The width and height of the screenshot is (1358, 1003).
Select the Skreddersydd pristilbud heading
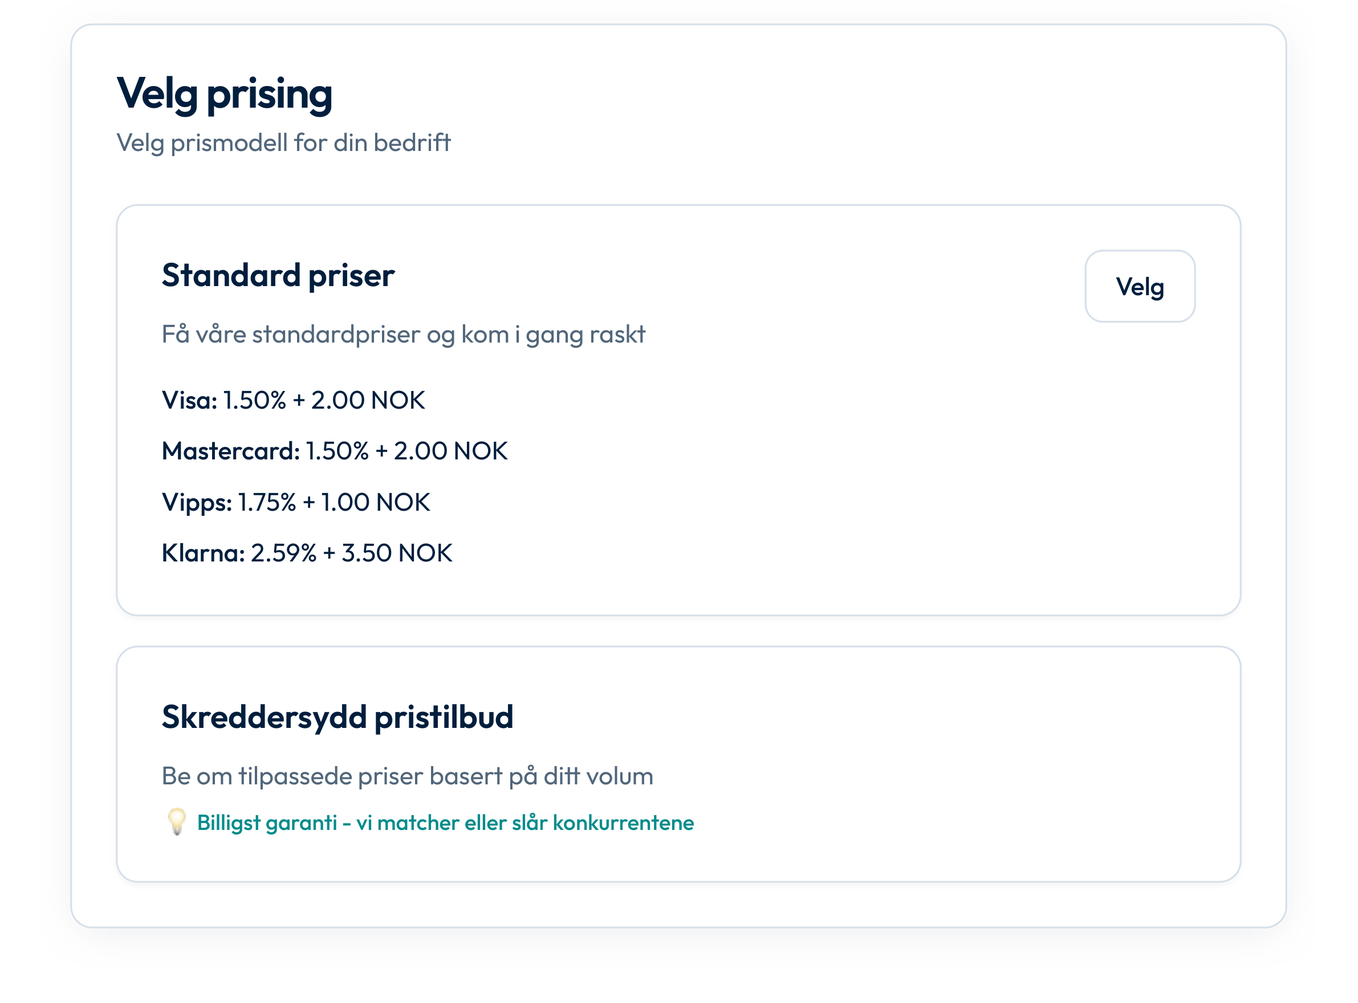(x=337, y=717)
